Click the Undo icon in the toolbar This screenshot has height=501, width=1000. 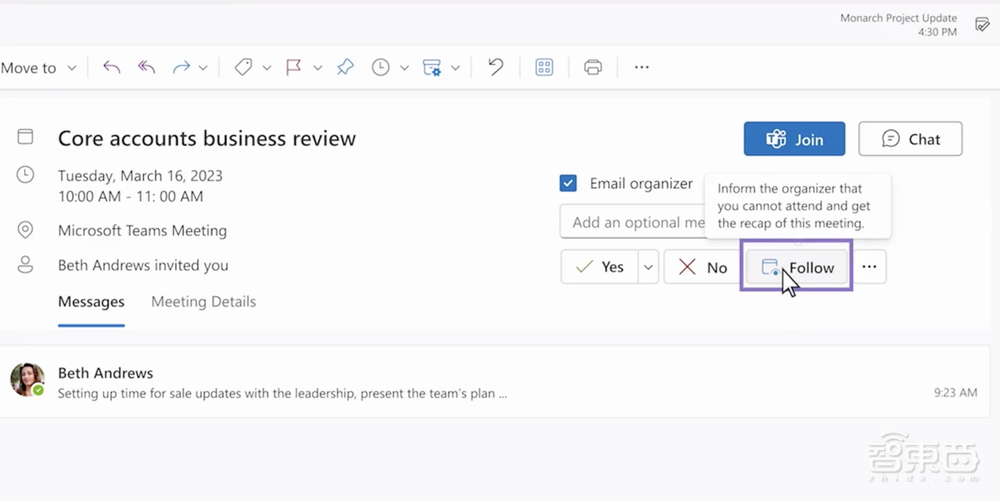click(x=495, y=67)
